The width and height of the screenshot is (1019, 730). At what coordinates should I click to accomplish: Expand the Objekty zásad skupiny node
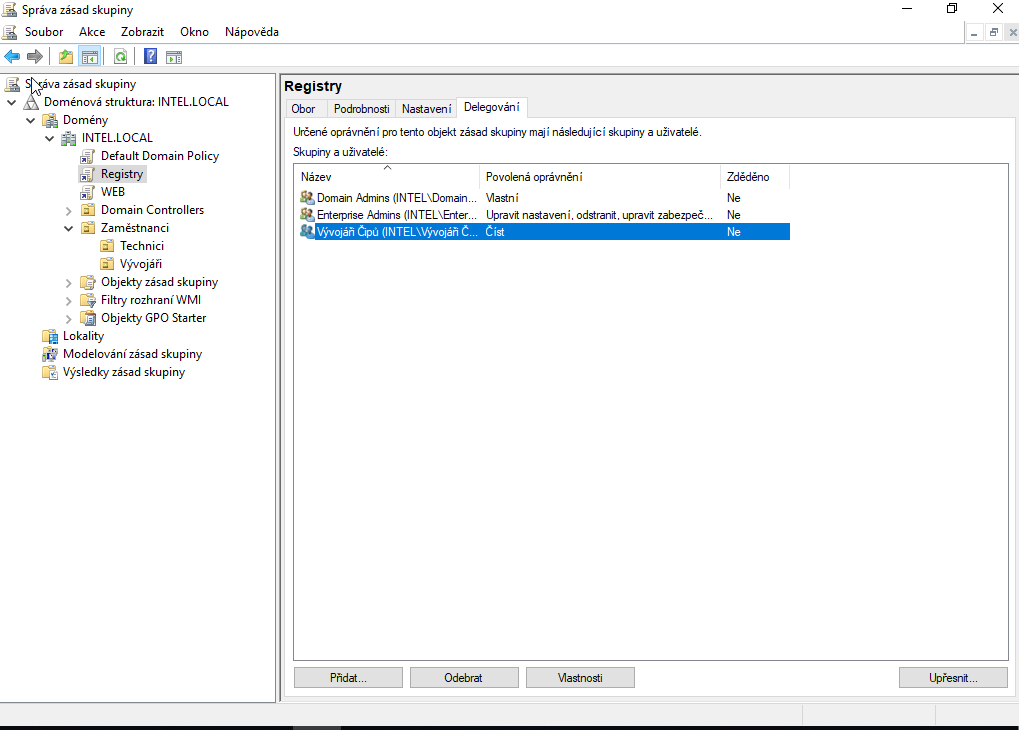[x=69, y=283]
